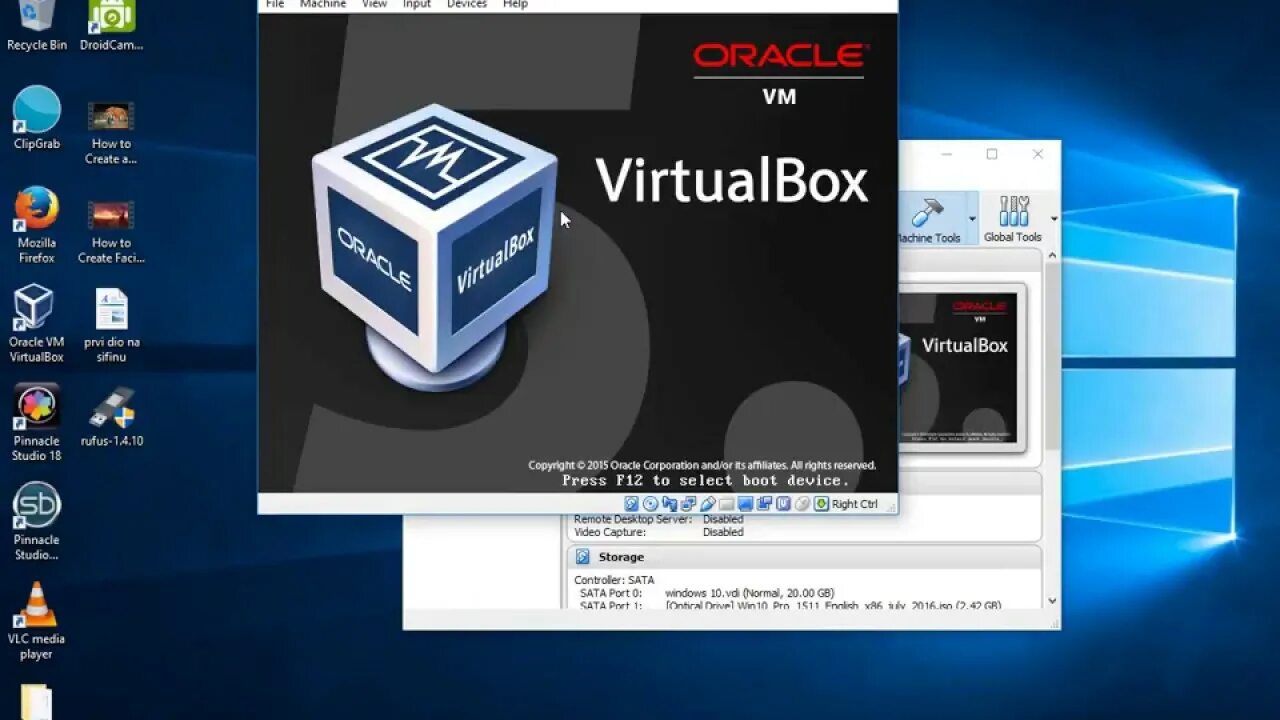The height and width of the screenshot is (720, 1280).
Task: Select the 'How to Create Faci...' video file
Action: pos(111,231)
